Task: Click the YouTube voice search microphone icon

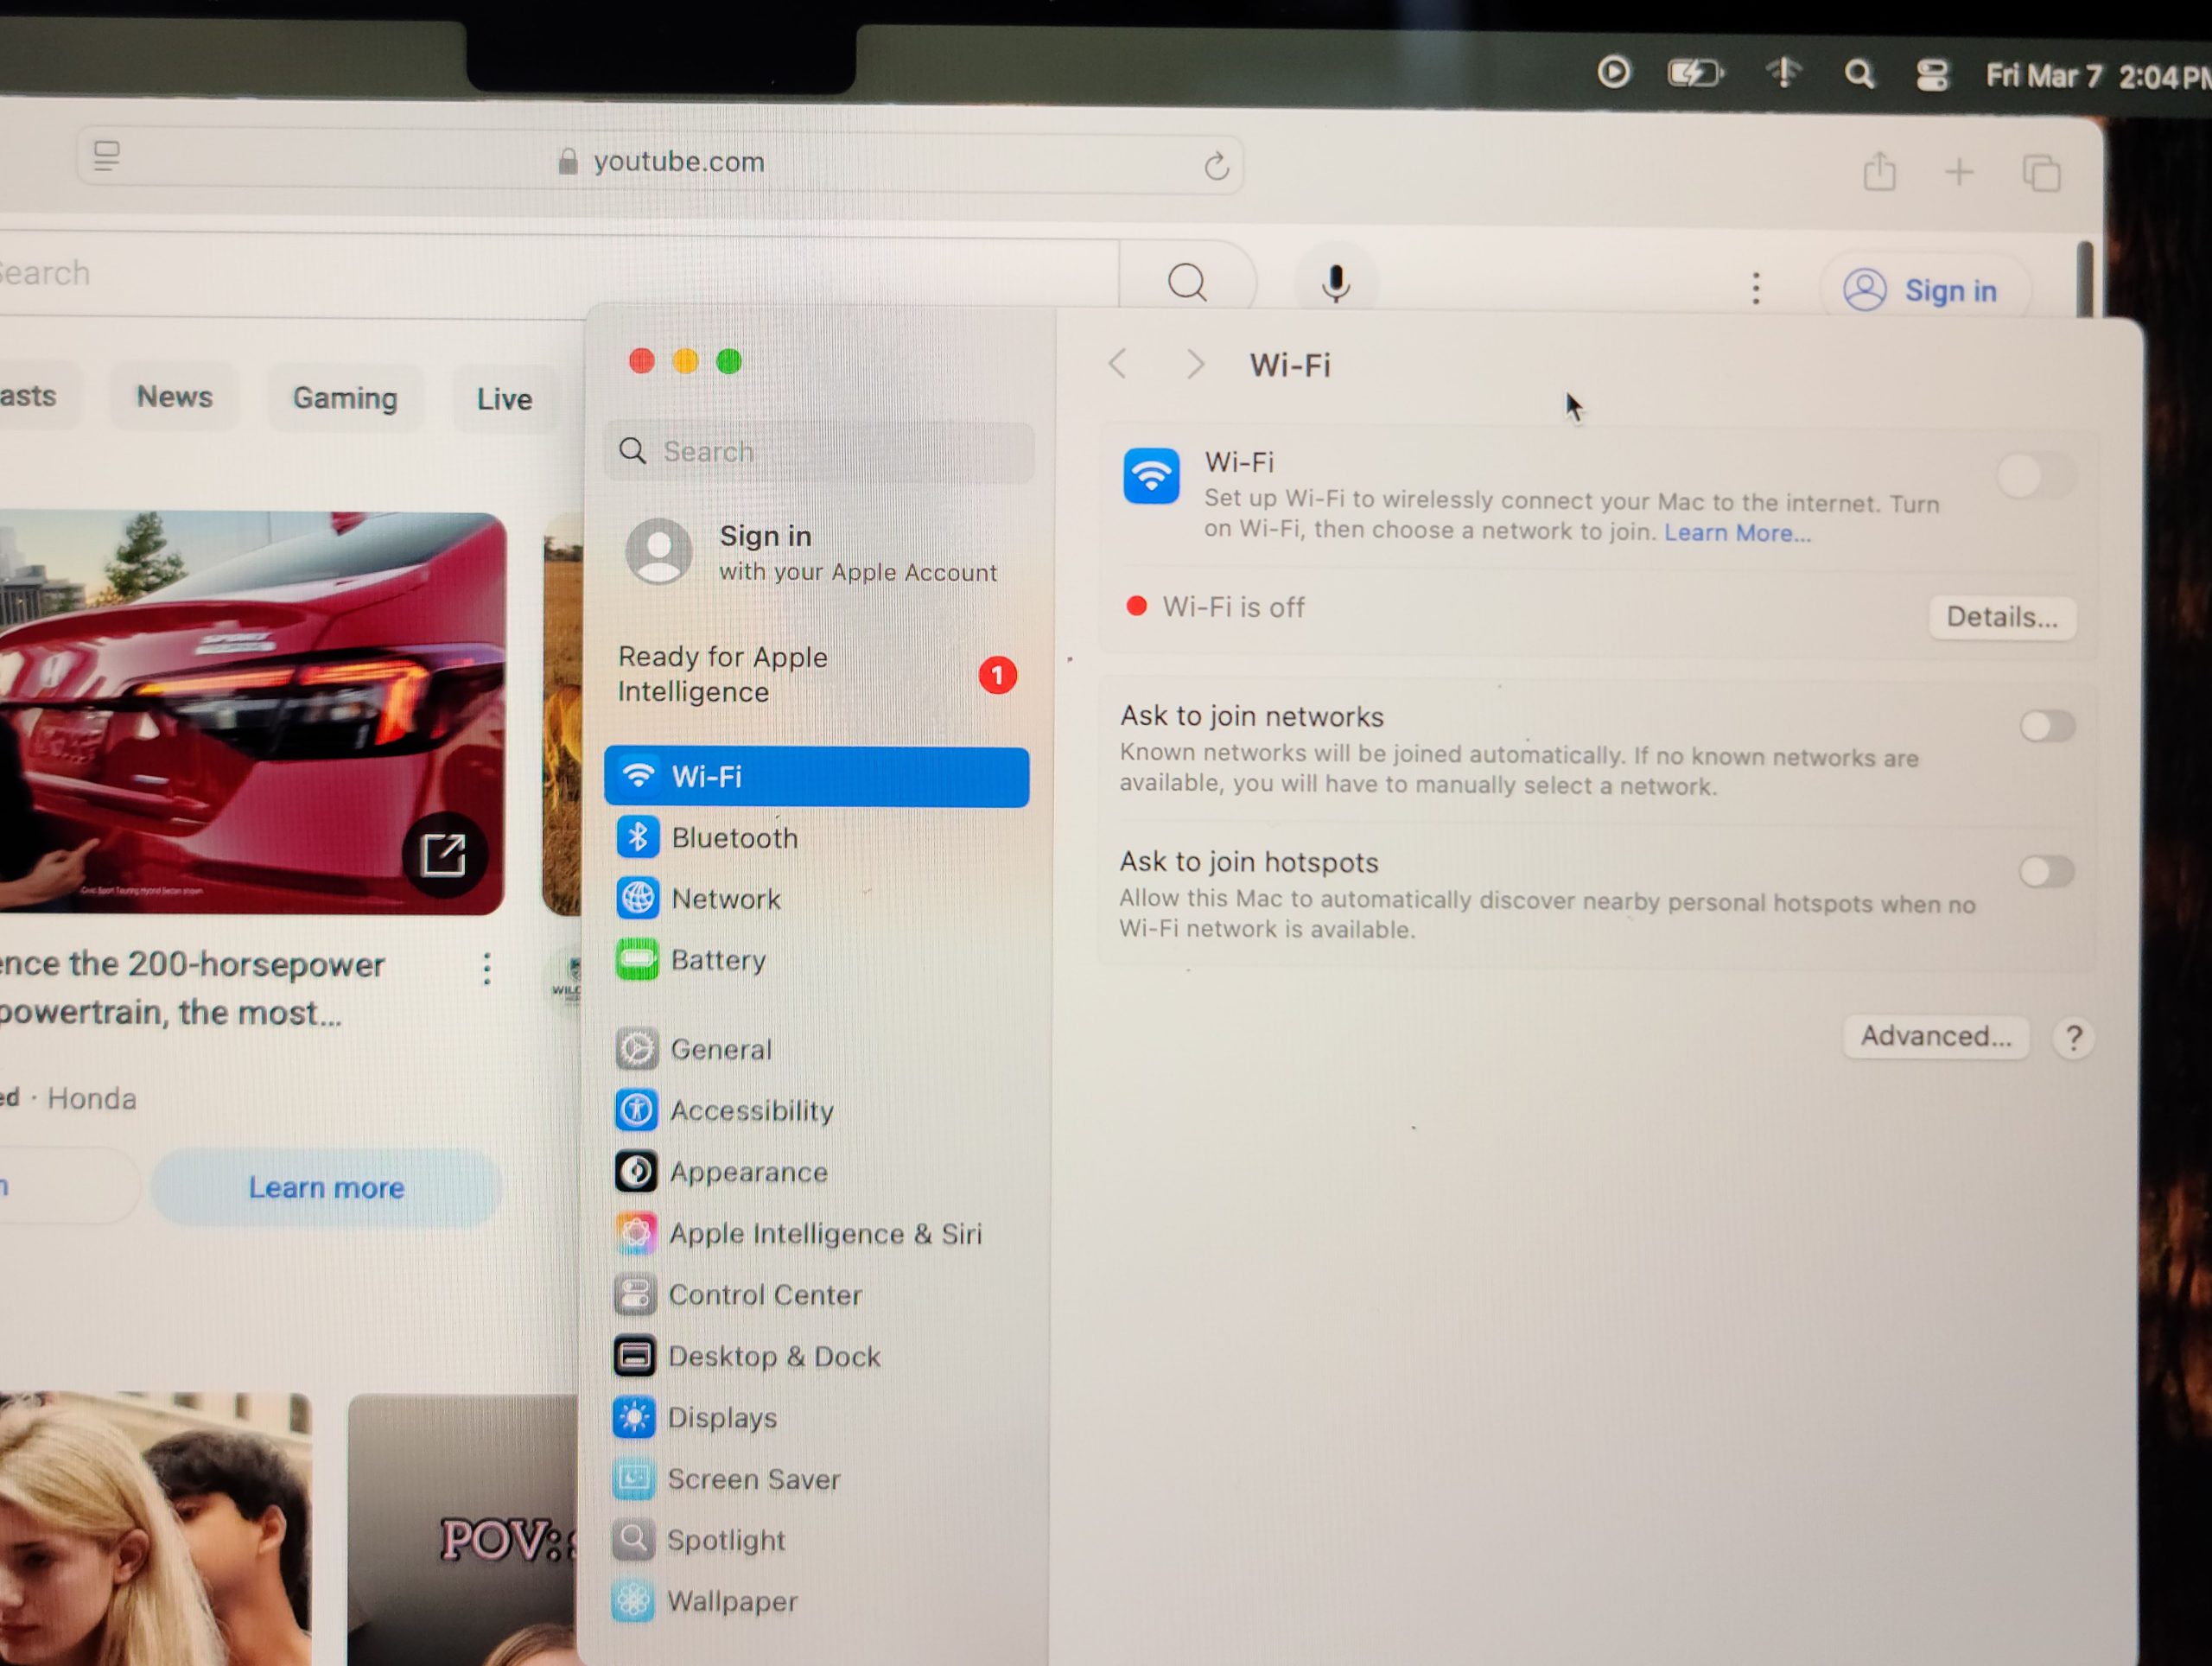Action: click(x=1335, y=283)
